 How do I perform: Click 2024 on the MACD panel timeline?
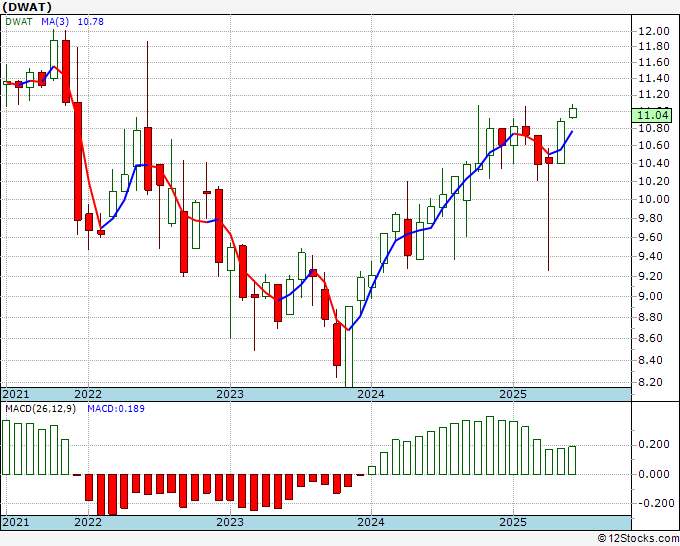371,522
